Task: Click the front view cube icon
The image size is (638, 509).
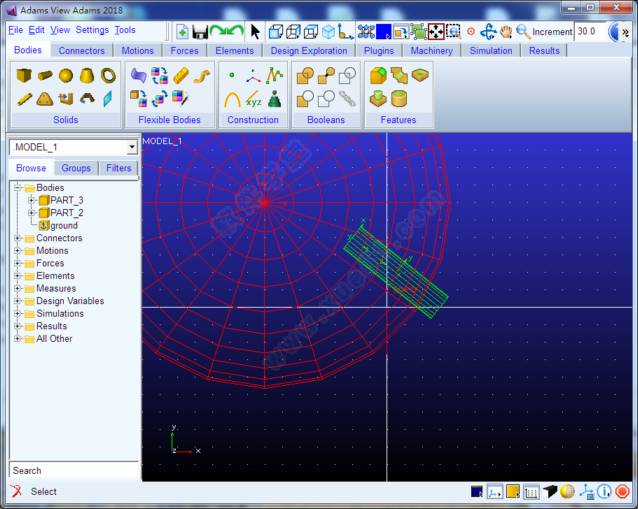Action: pos(276,32)
